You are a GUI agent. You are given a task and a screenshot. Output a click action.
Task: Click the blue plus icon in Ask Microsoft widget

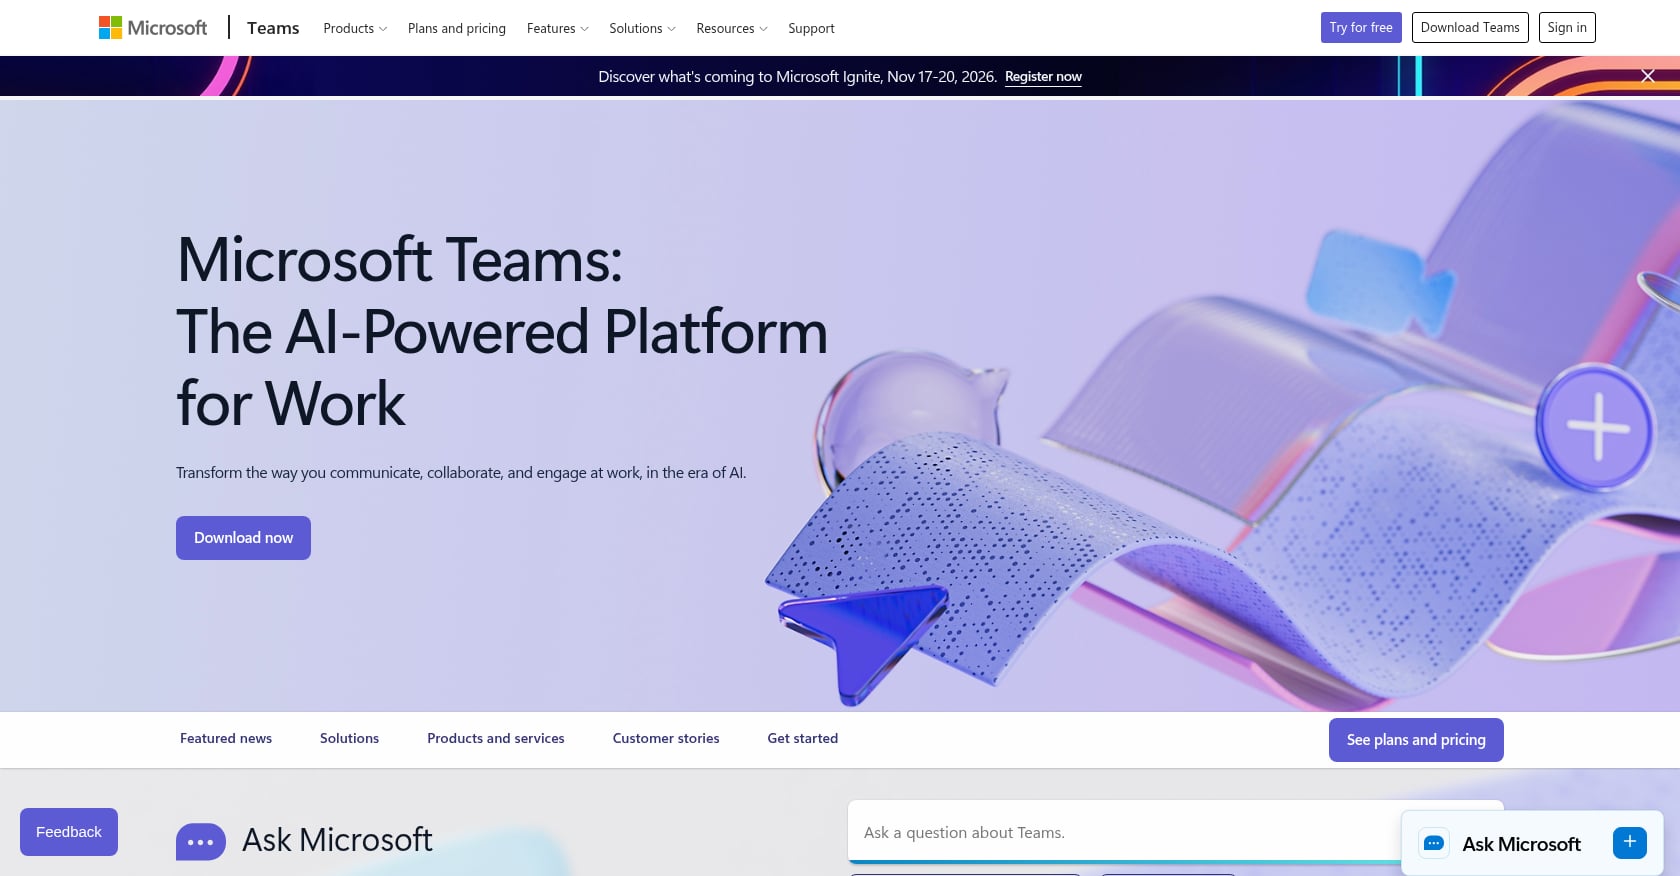click(x=1630, y=842)
